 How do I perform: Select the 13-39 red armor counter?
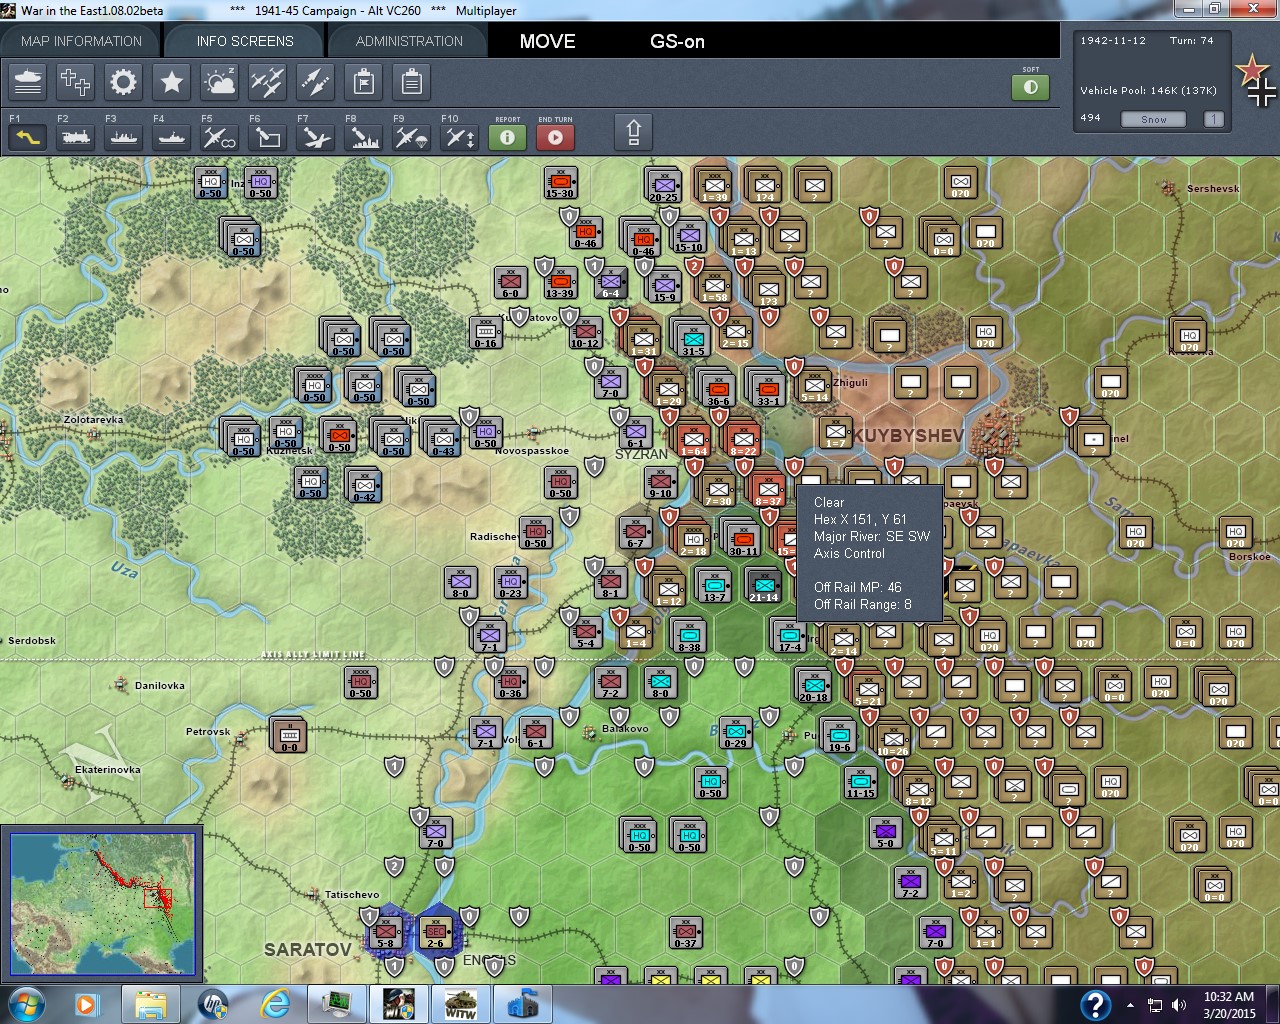560,282
